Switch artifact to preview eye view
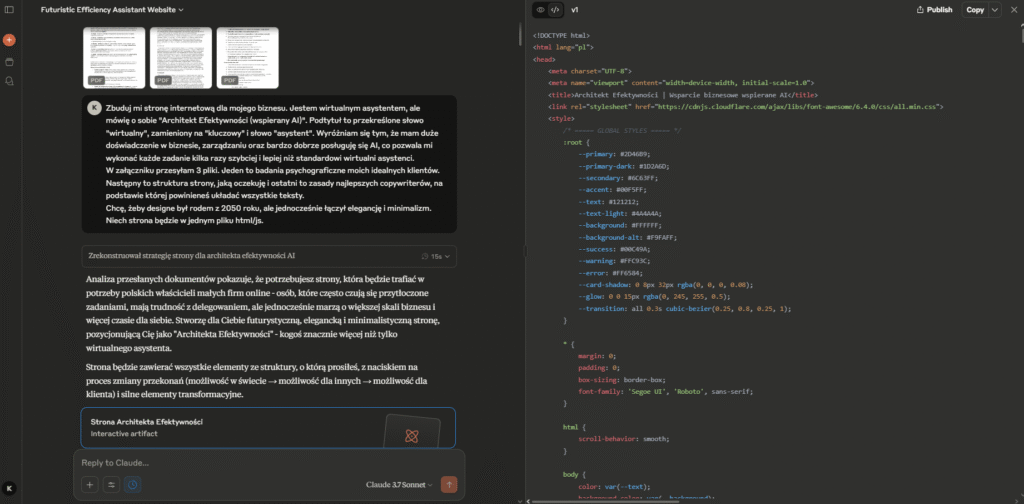Image resolution: width=1024 pixels, height=504 pixels. click(x=540, y=10)
